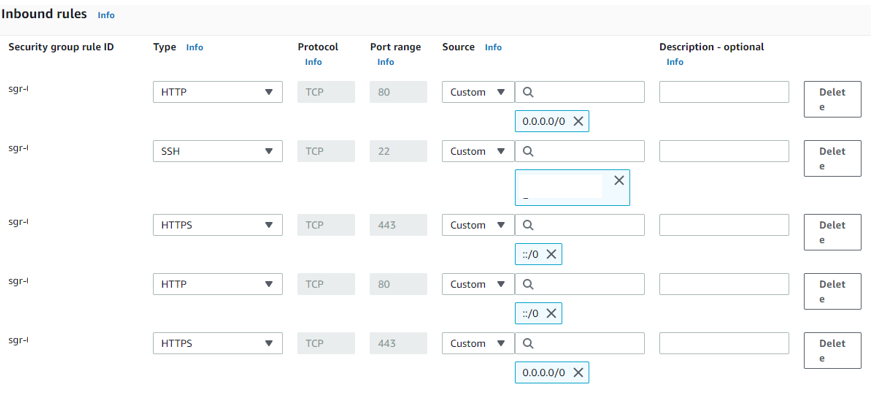Open Info link beside Inbound rules heading
Viewport: 880px width, 404px height.
[106, 16]
